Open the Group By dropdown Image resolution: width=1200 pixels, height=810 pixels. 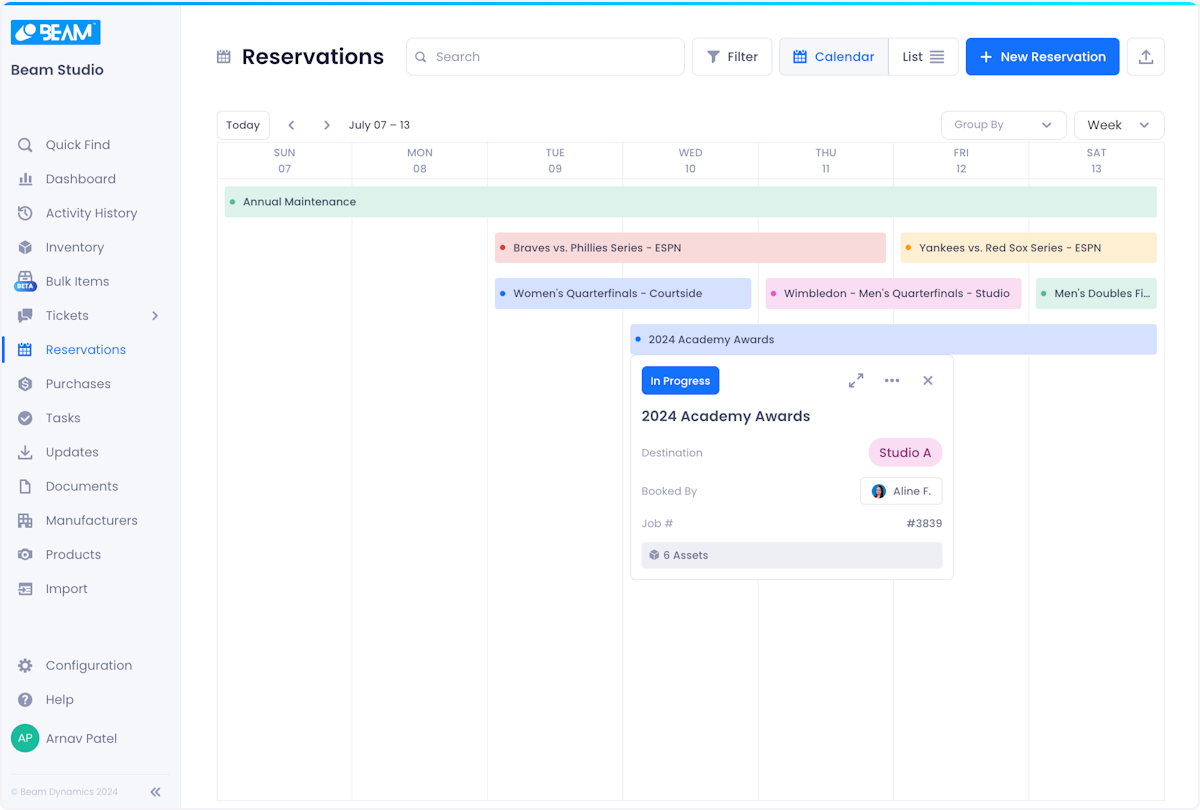[x=1003, y=125]
